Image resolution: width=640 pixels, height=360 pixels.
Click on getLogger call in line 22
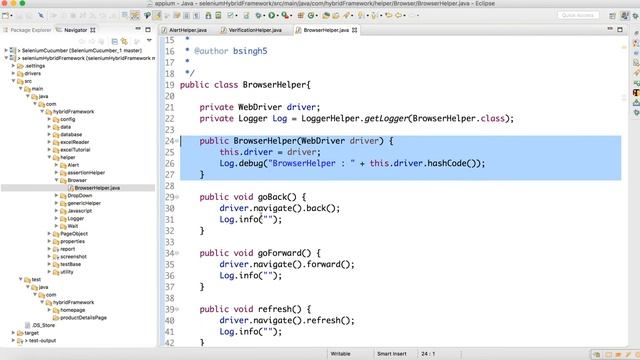(386, 119)
